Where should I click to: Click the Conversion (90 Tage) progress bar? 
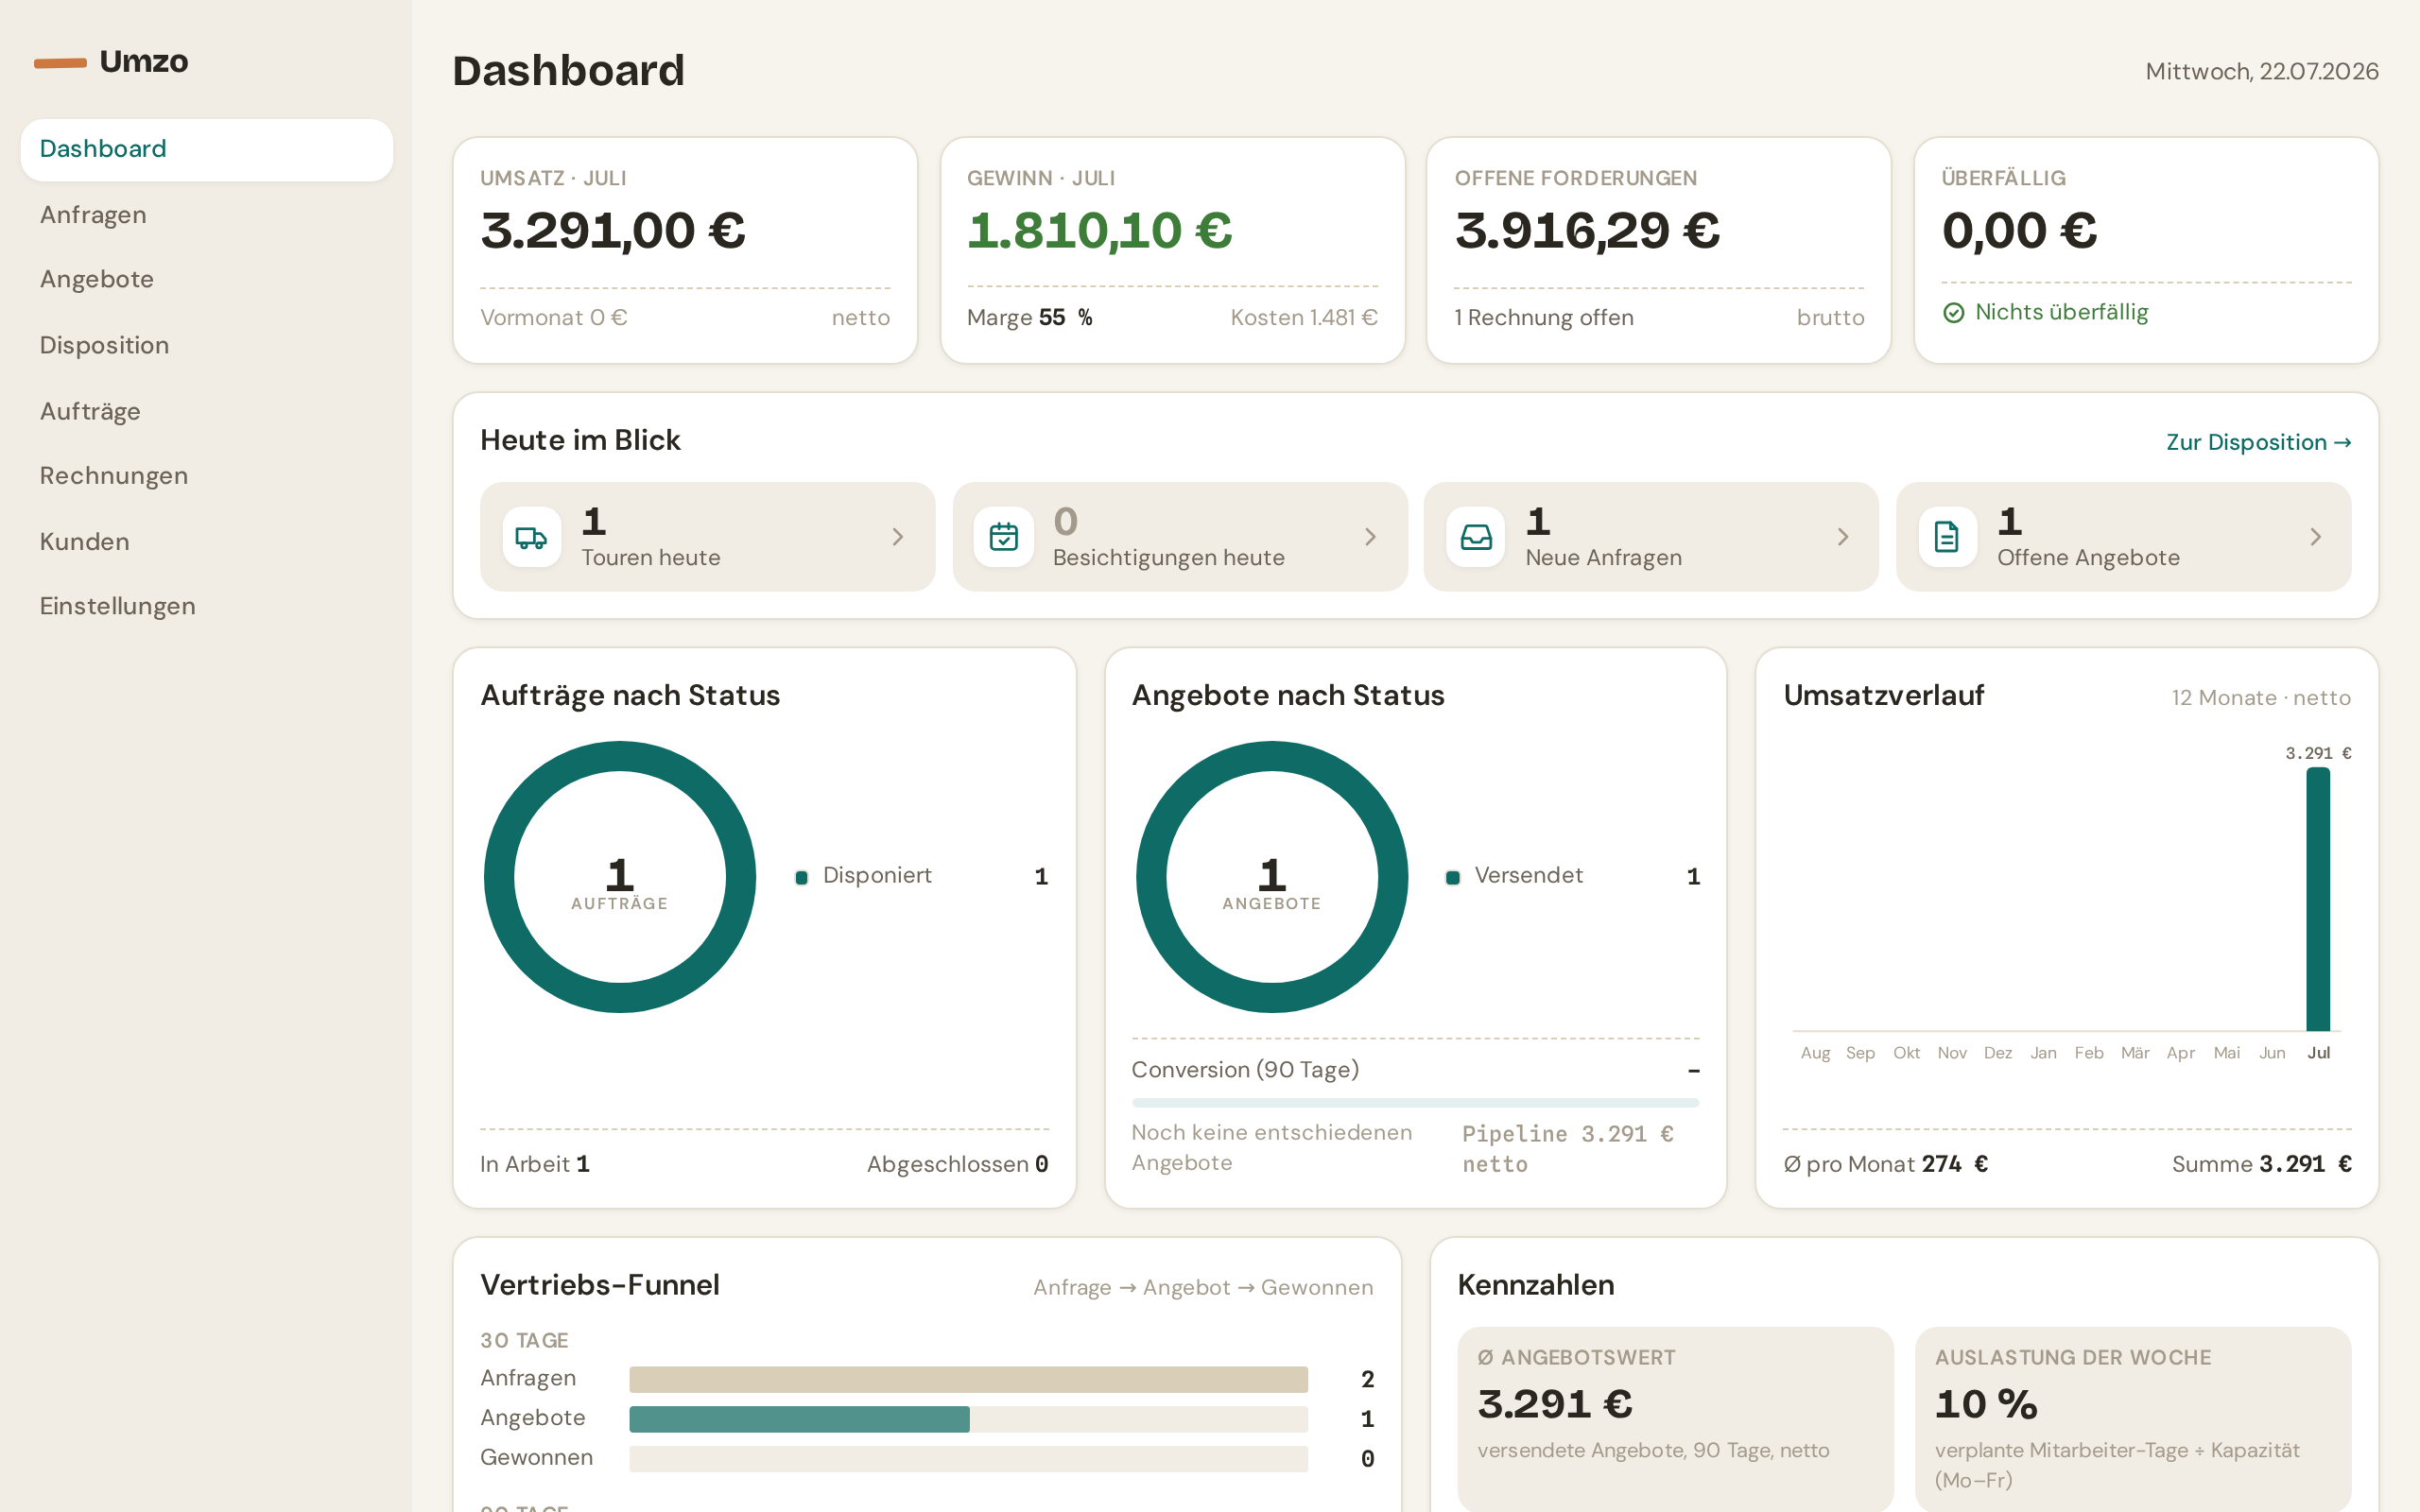click(x=1415, y=1103)
